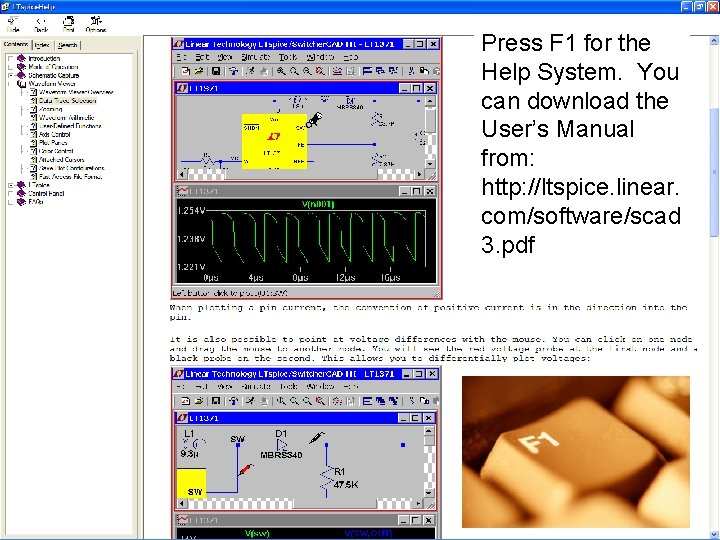Expand the LTspice tree node
This screenshot has width=720, height=540.
(11, 185)
